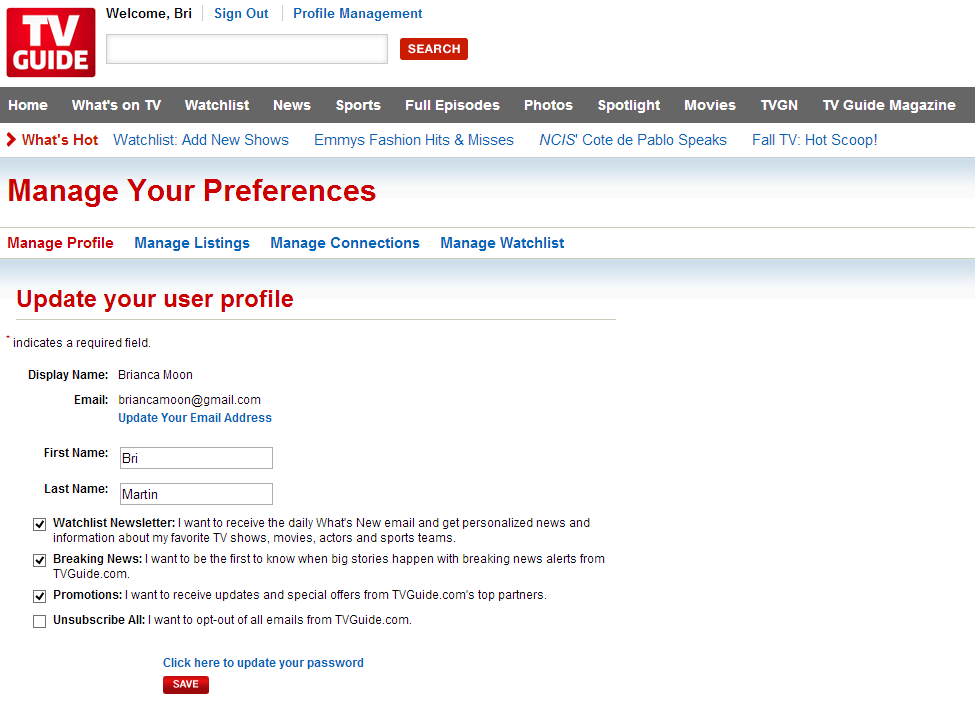The height and width of the screenshot is (703, 975).
Task: Uncheck the Breaking News checkbox
Action: (x=40, y=560)
